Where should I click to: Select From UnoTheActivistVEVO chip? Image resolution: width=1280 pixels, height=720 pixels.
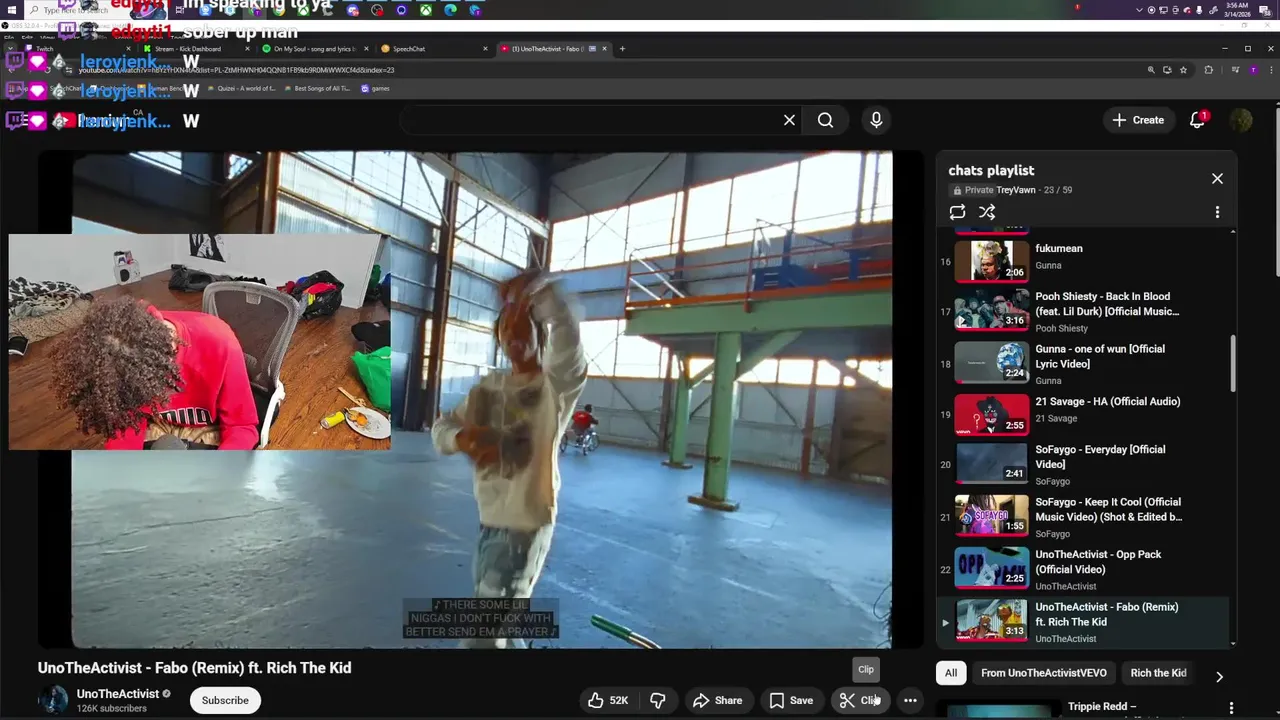(x=1044, y=673)
